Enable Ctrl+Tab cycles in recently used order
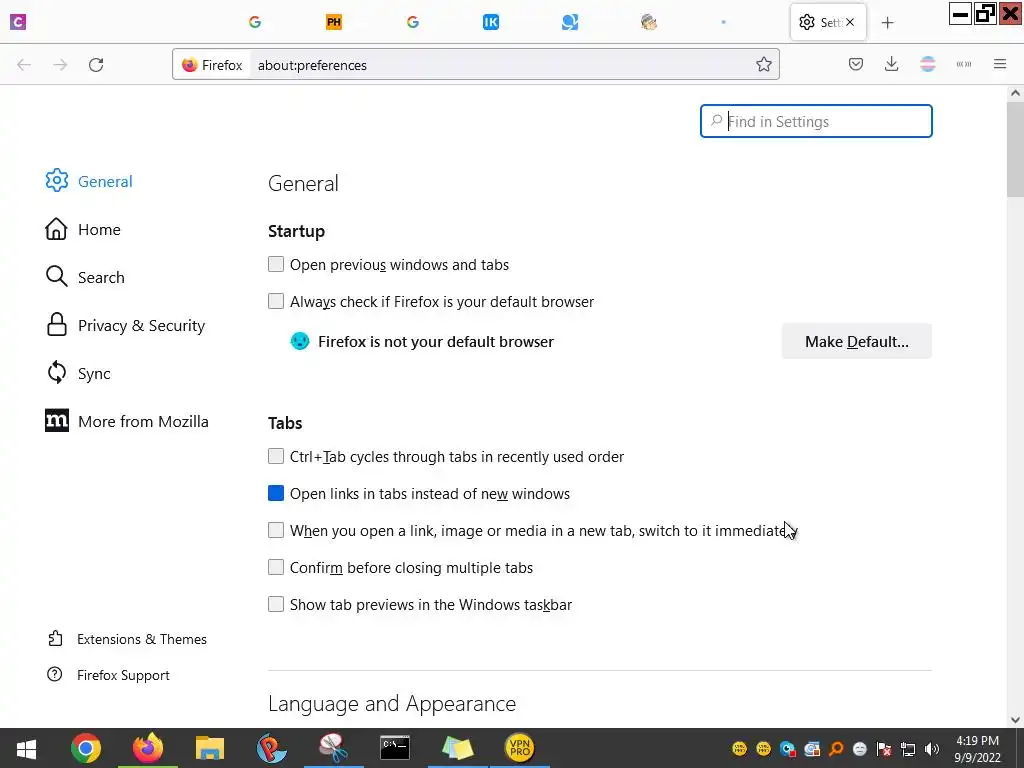This screenshot has width=1024, height=768. click(x=276, y=456)
